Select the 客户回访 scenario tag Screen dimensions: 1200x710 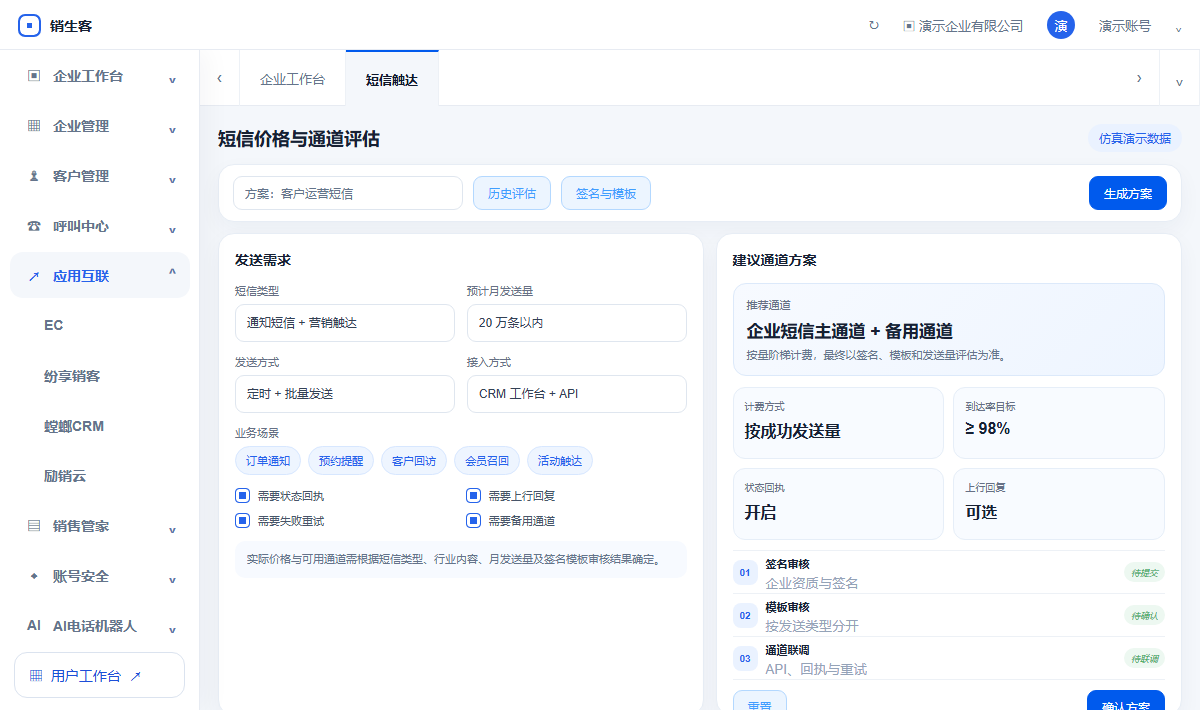(x=414, y=461)
